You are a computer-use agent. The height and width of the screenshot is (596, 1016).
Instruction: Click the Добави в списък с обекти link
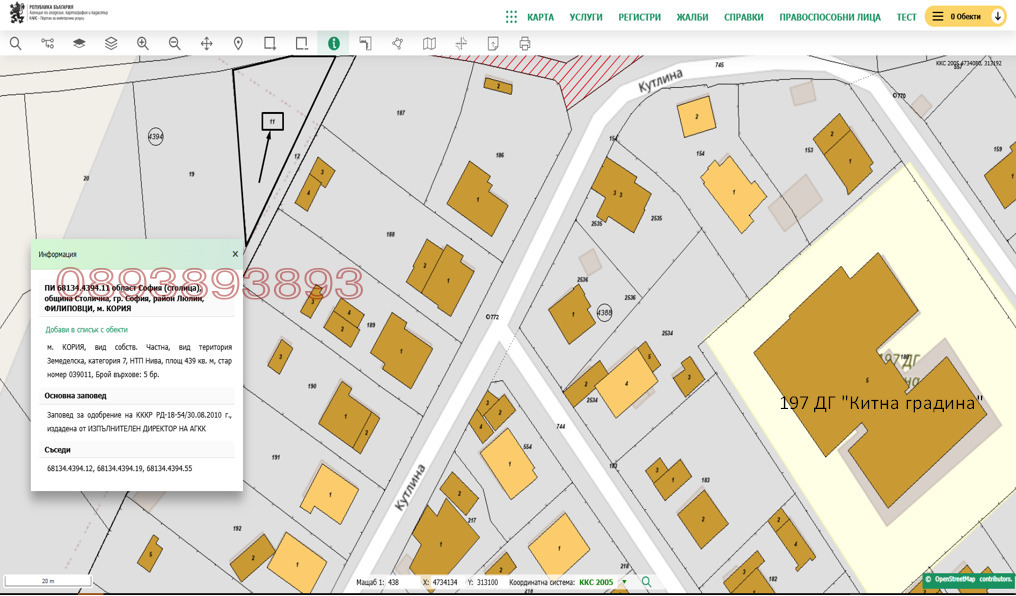click(87, 329)
